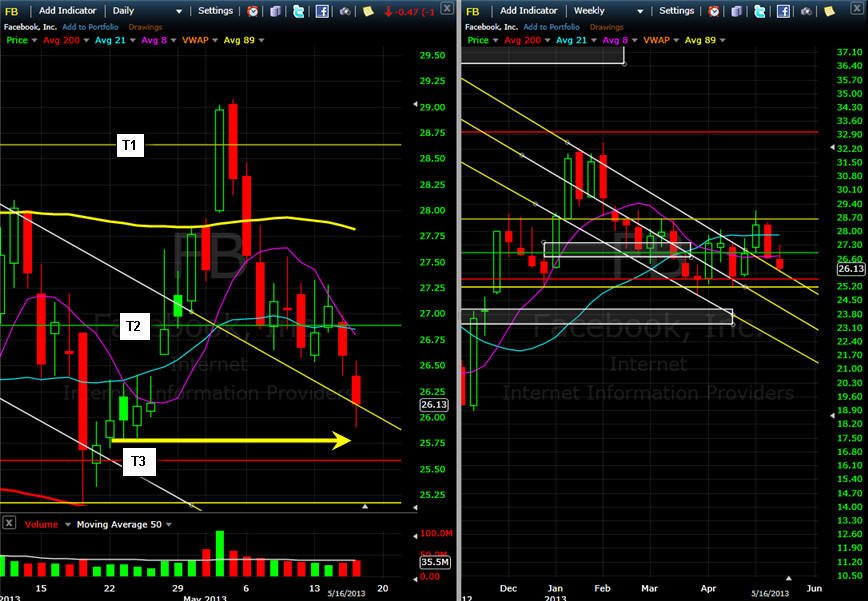Click the camera snapshot icon in Daily chart

pyautogui.click(x=344, y=11)
